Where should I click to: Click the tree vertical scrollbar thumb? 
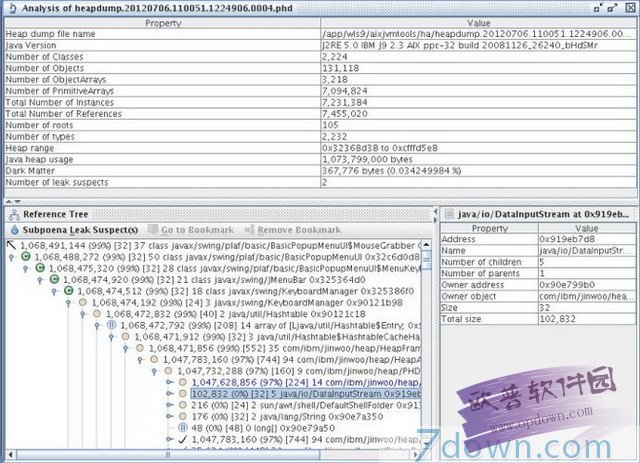pyautogui.click(x=427, y=260)
